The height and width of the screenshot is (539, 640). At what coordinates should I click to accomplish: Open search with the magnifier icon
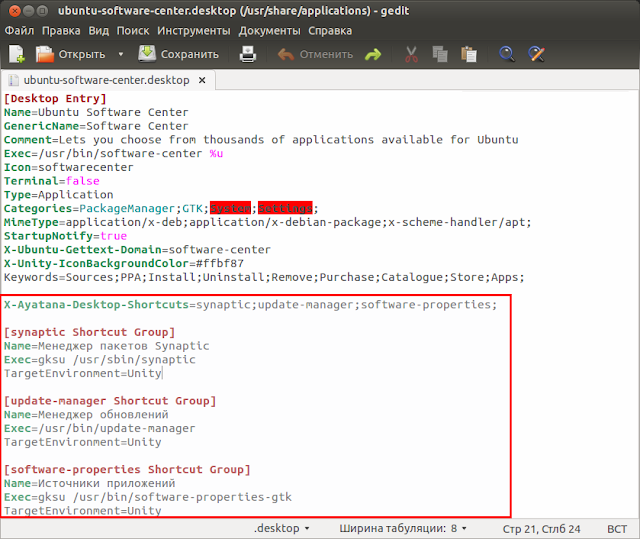coord(507,54)
